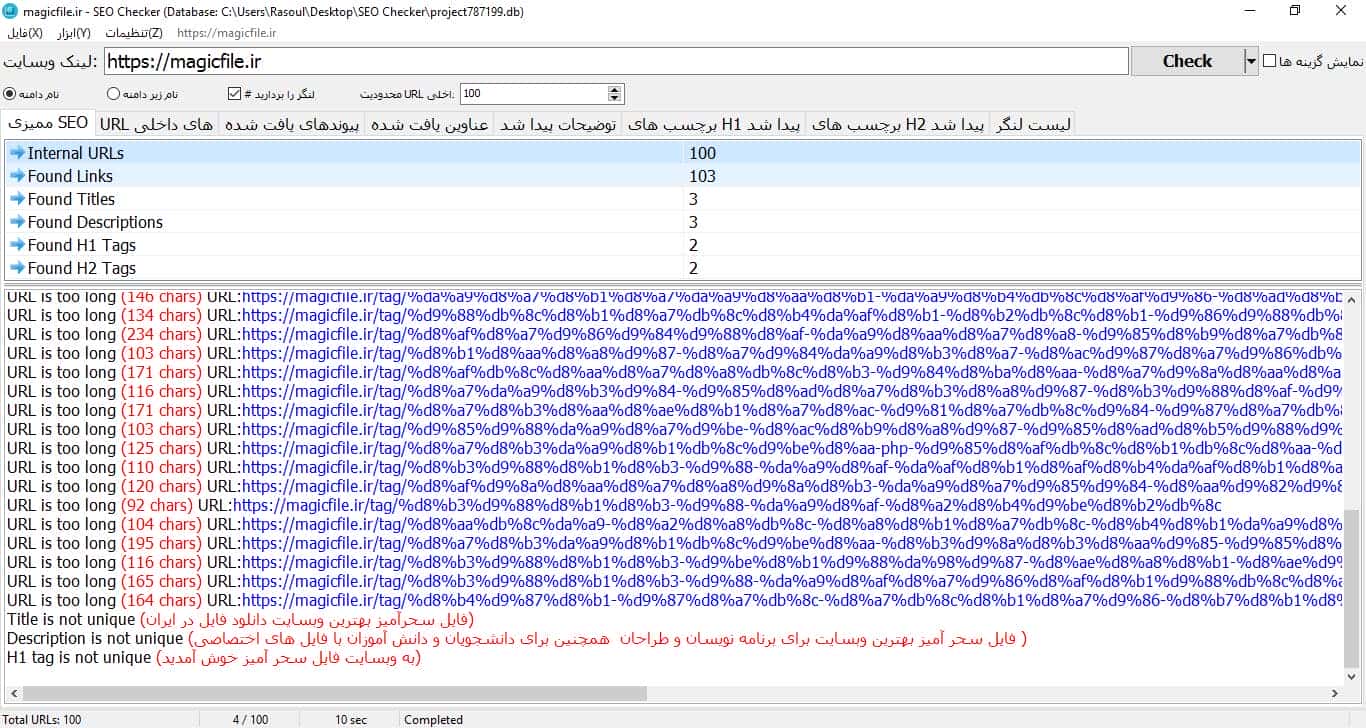1366x728 pixels.
Task: Click the arrow icon beside Found H2 Tags
Action: pos(17,268)
